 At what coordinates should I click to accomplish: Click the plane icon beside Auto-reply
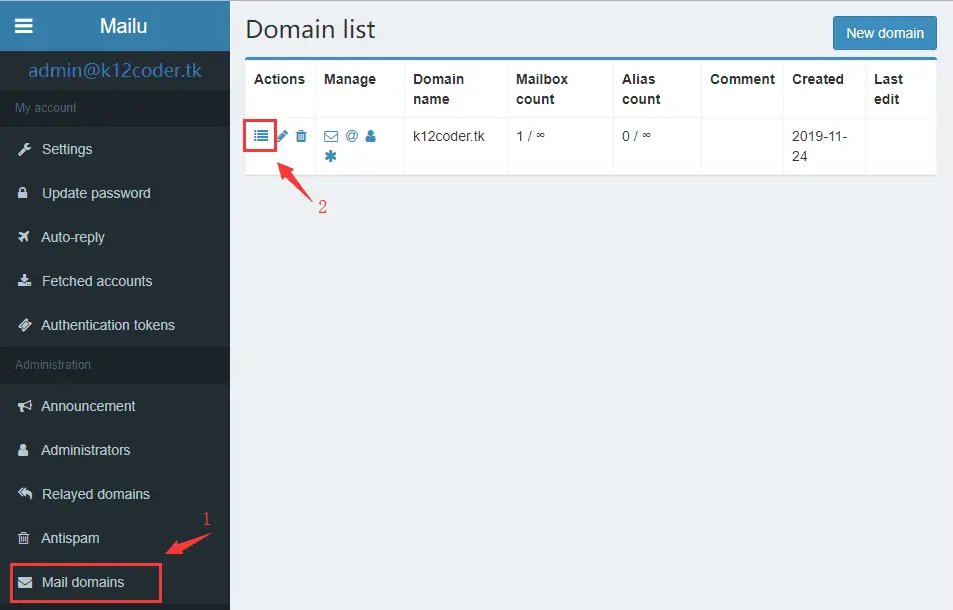tap(24, 236)
